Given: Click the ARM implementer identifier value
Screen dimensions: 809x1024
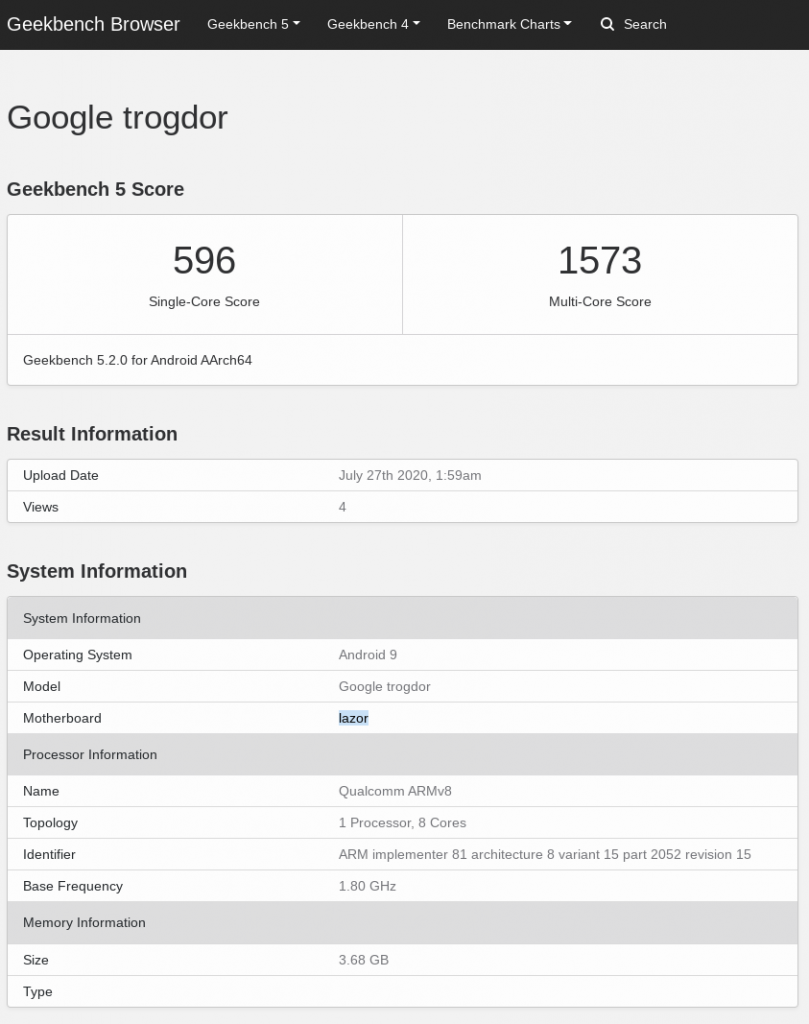Looking at the screenshot, I should tap(544, 855).
